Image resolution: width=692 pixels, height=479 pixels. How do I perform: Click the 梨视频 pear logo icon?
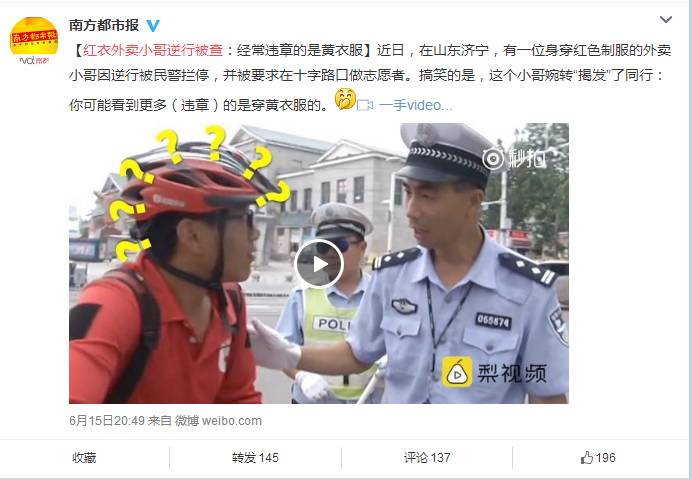[457, 372]
